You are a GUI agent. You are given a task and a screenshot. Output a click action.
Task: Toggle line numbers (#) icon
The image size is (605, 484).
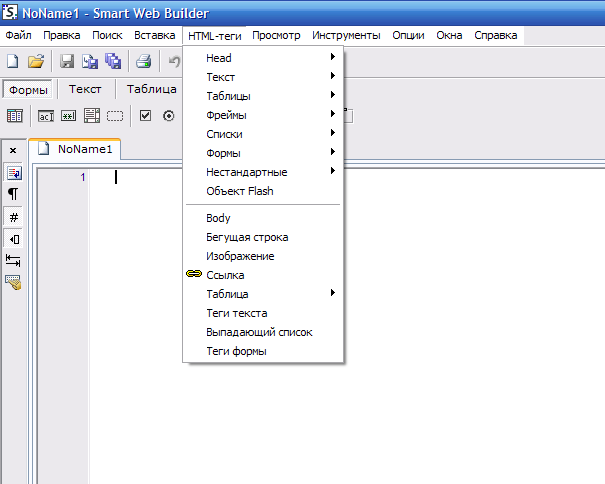(x=14, y=217)
